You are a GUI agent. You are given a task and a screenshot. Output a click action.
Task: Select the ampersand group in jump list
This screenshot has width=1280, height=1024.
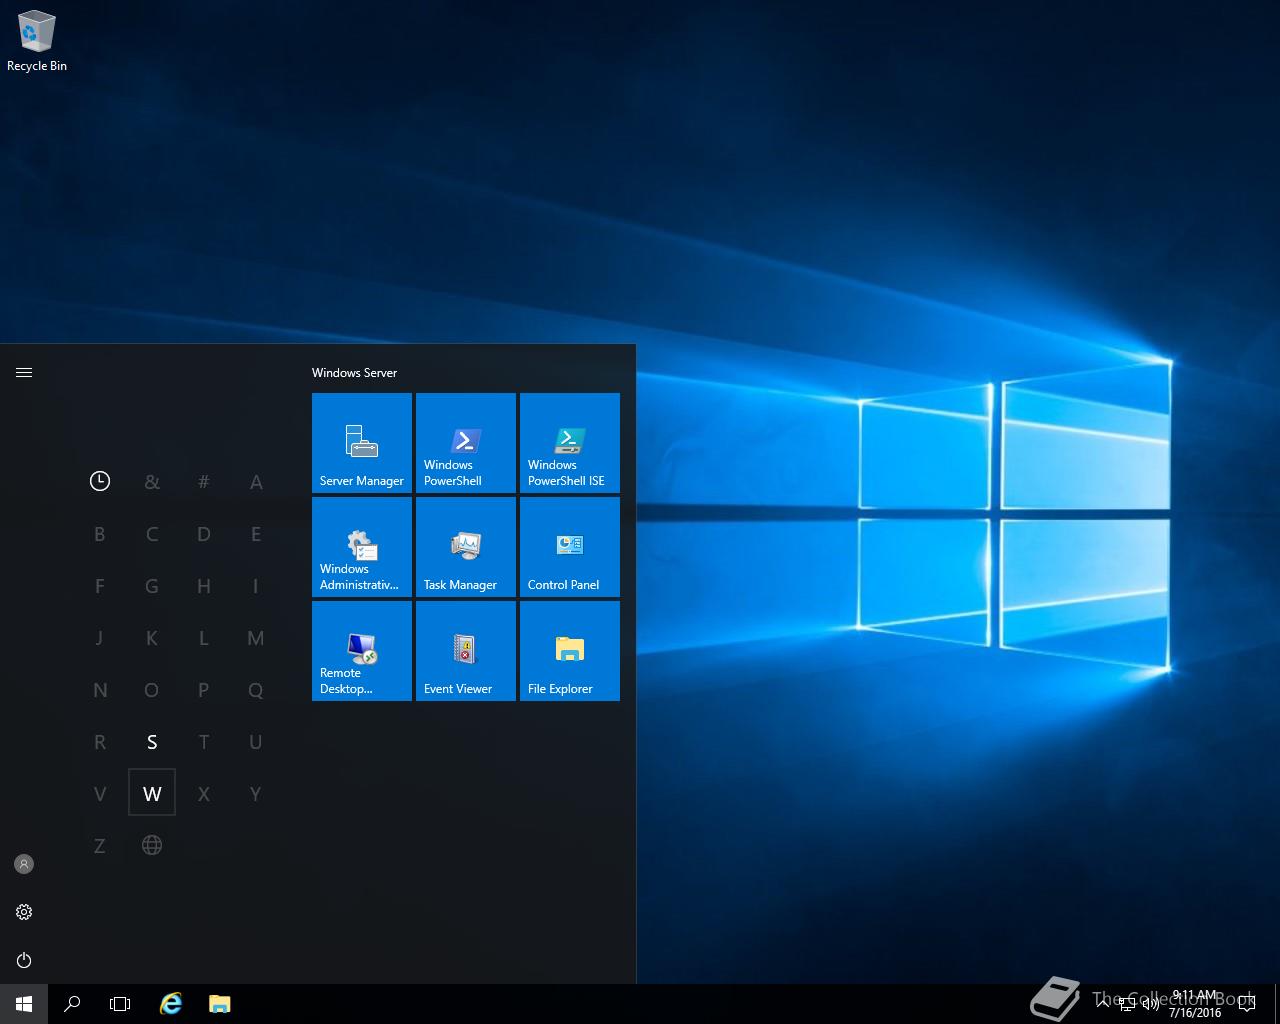point(152,481)
